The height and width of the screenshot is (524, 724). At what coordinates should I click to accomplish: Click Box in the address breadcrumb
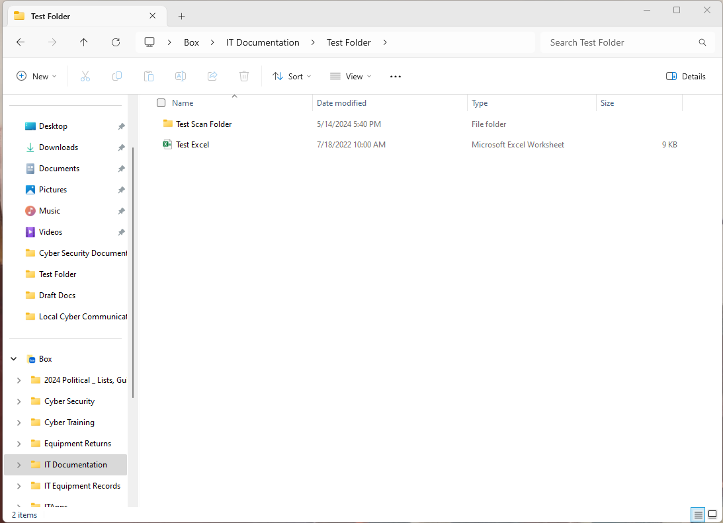[191, 42]
